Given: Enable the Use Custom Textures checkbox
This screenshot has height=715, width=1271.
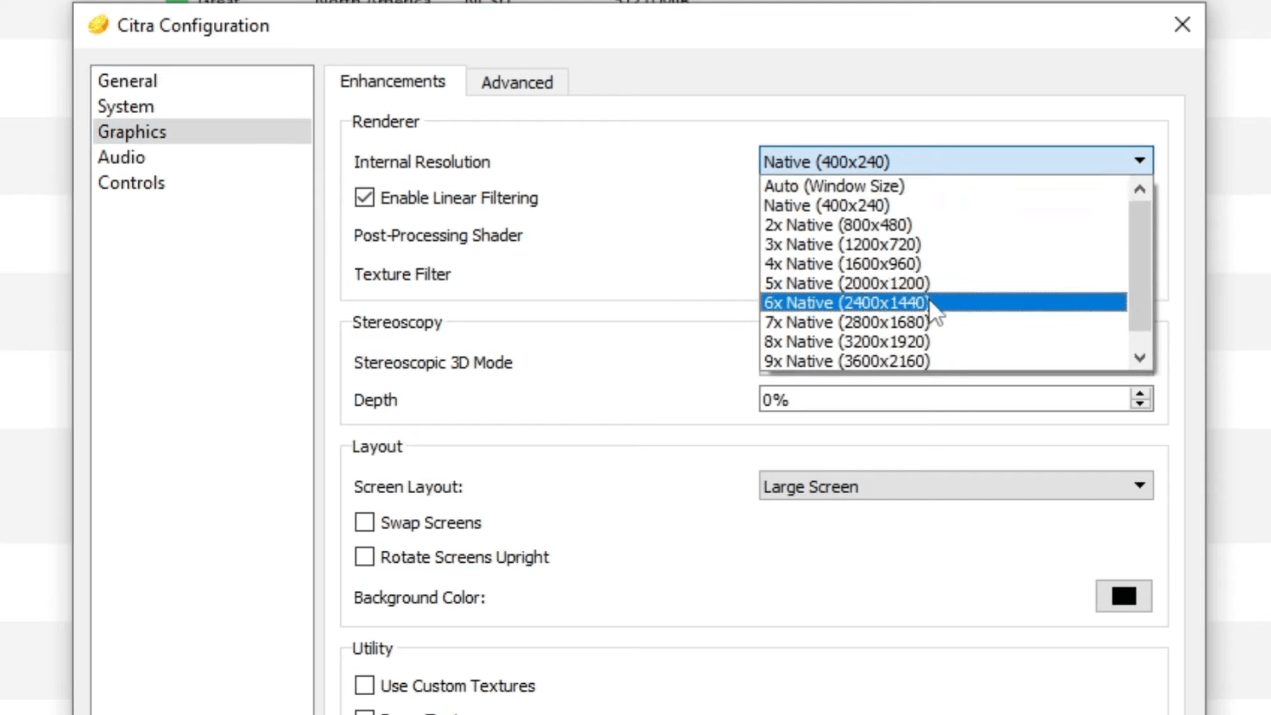Looking at the screenshot, I should tap(365, 686).
